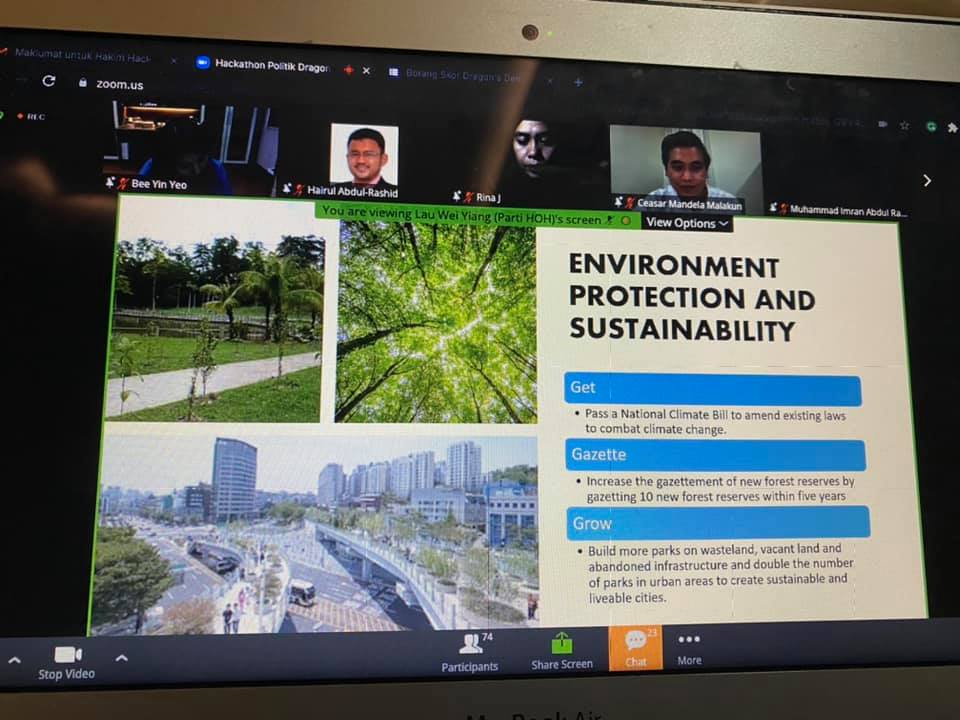Click the lock icon beside zoom.us

point(83,83)
